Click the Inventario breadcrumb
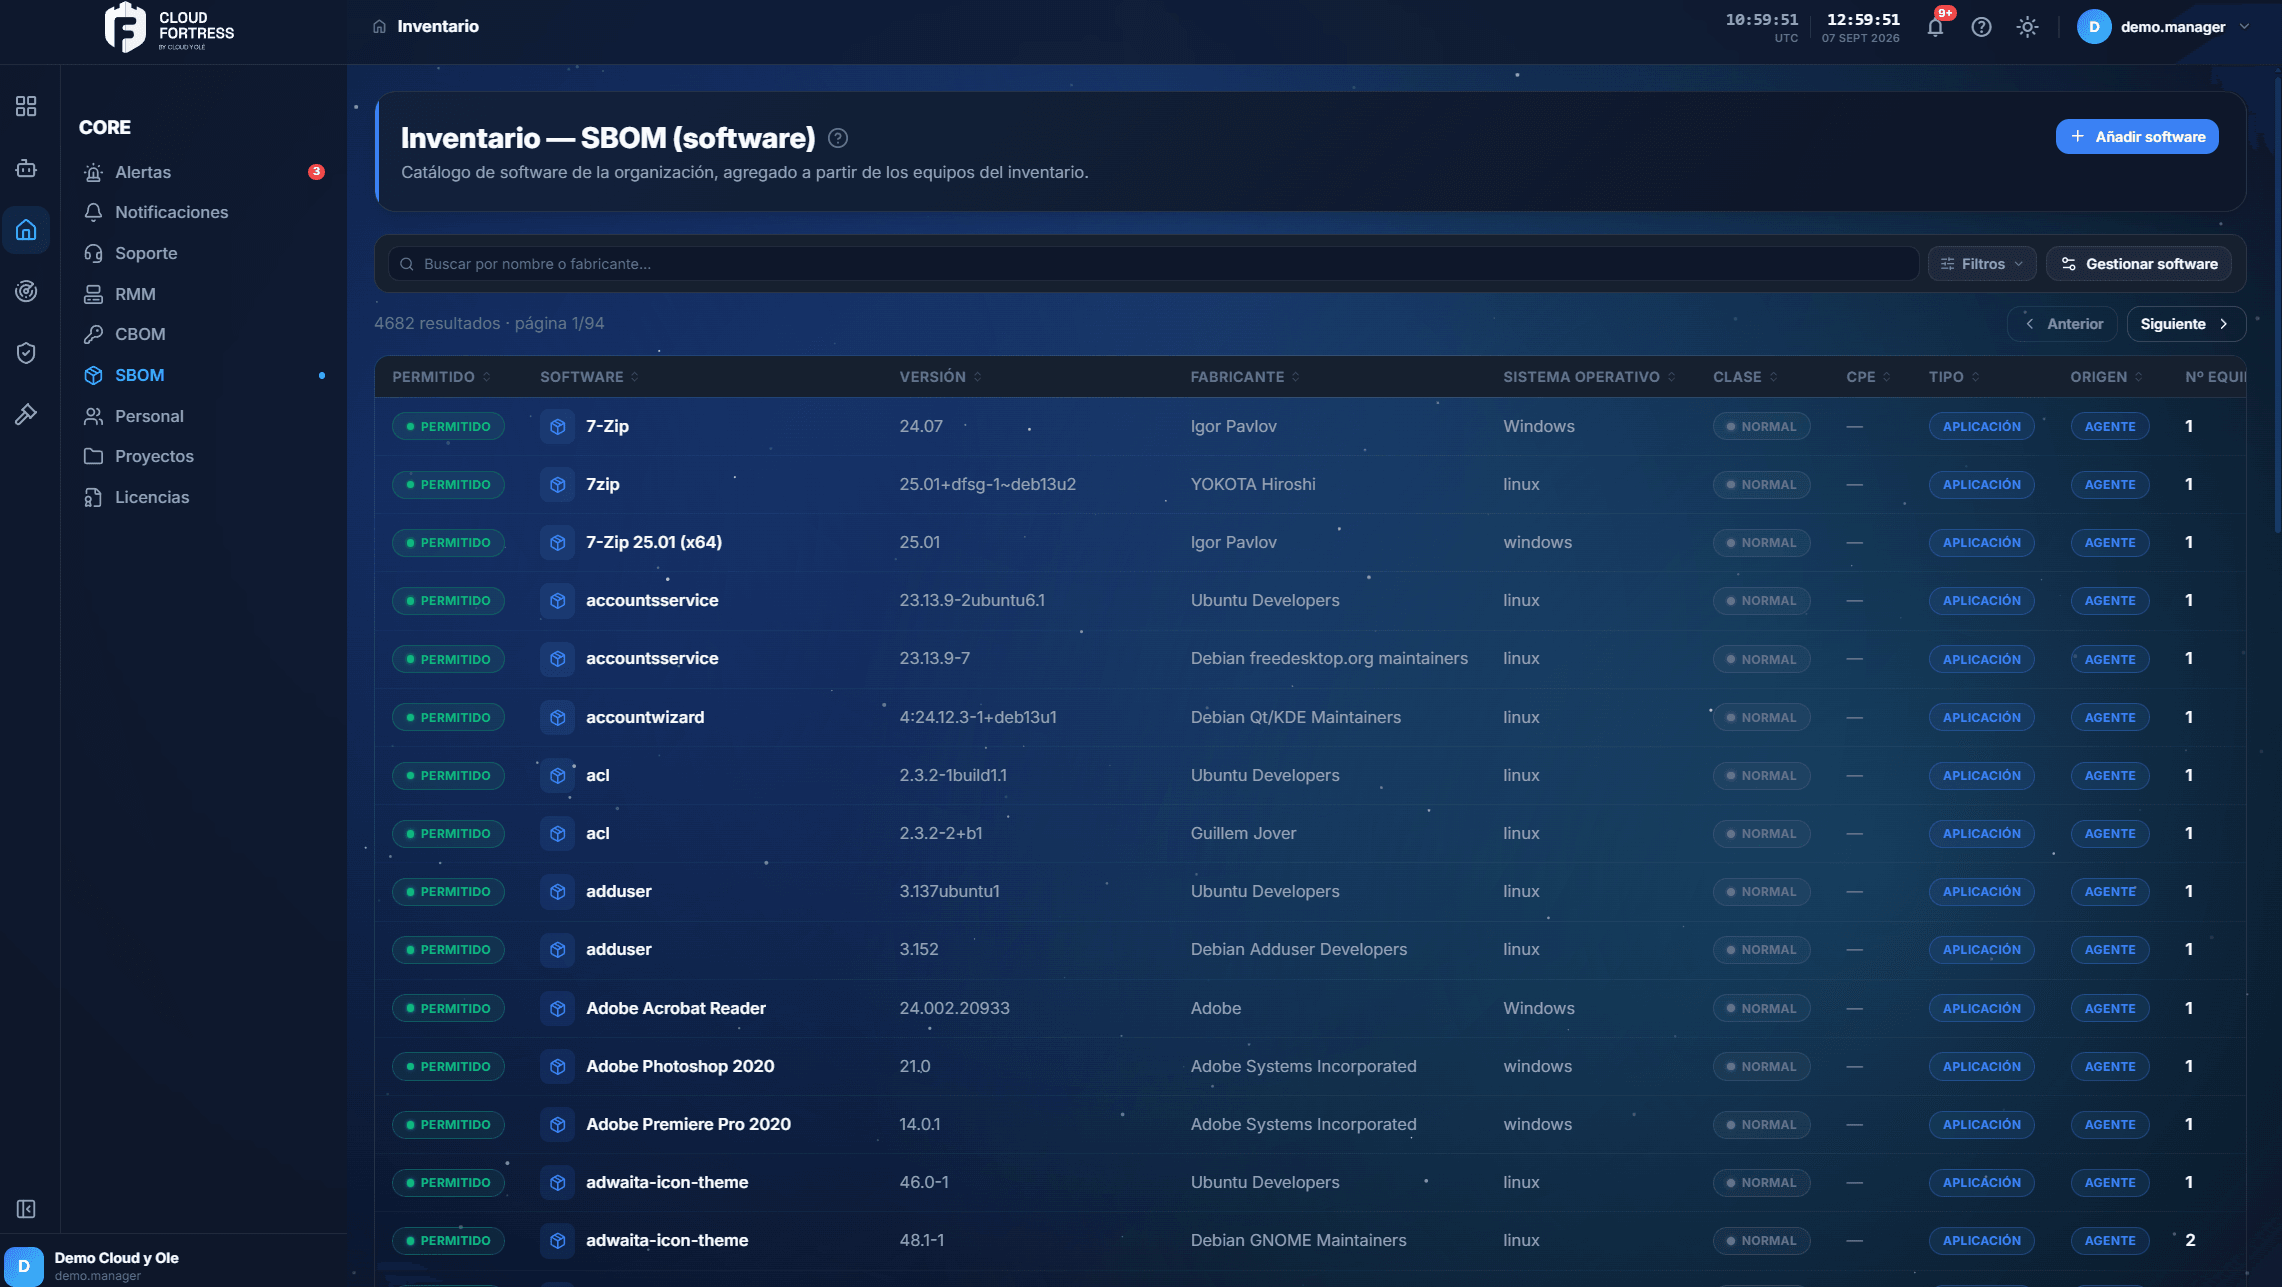Viewport: 2282px width, 1287px height. [438, 27]
